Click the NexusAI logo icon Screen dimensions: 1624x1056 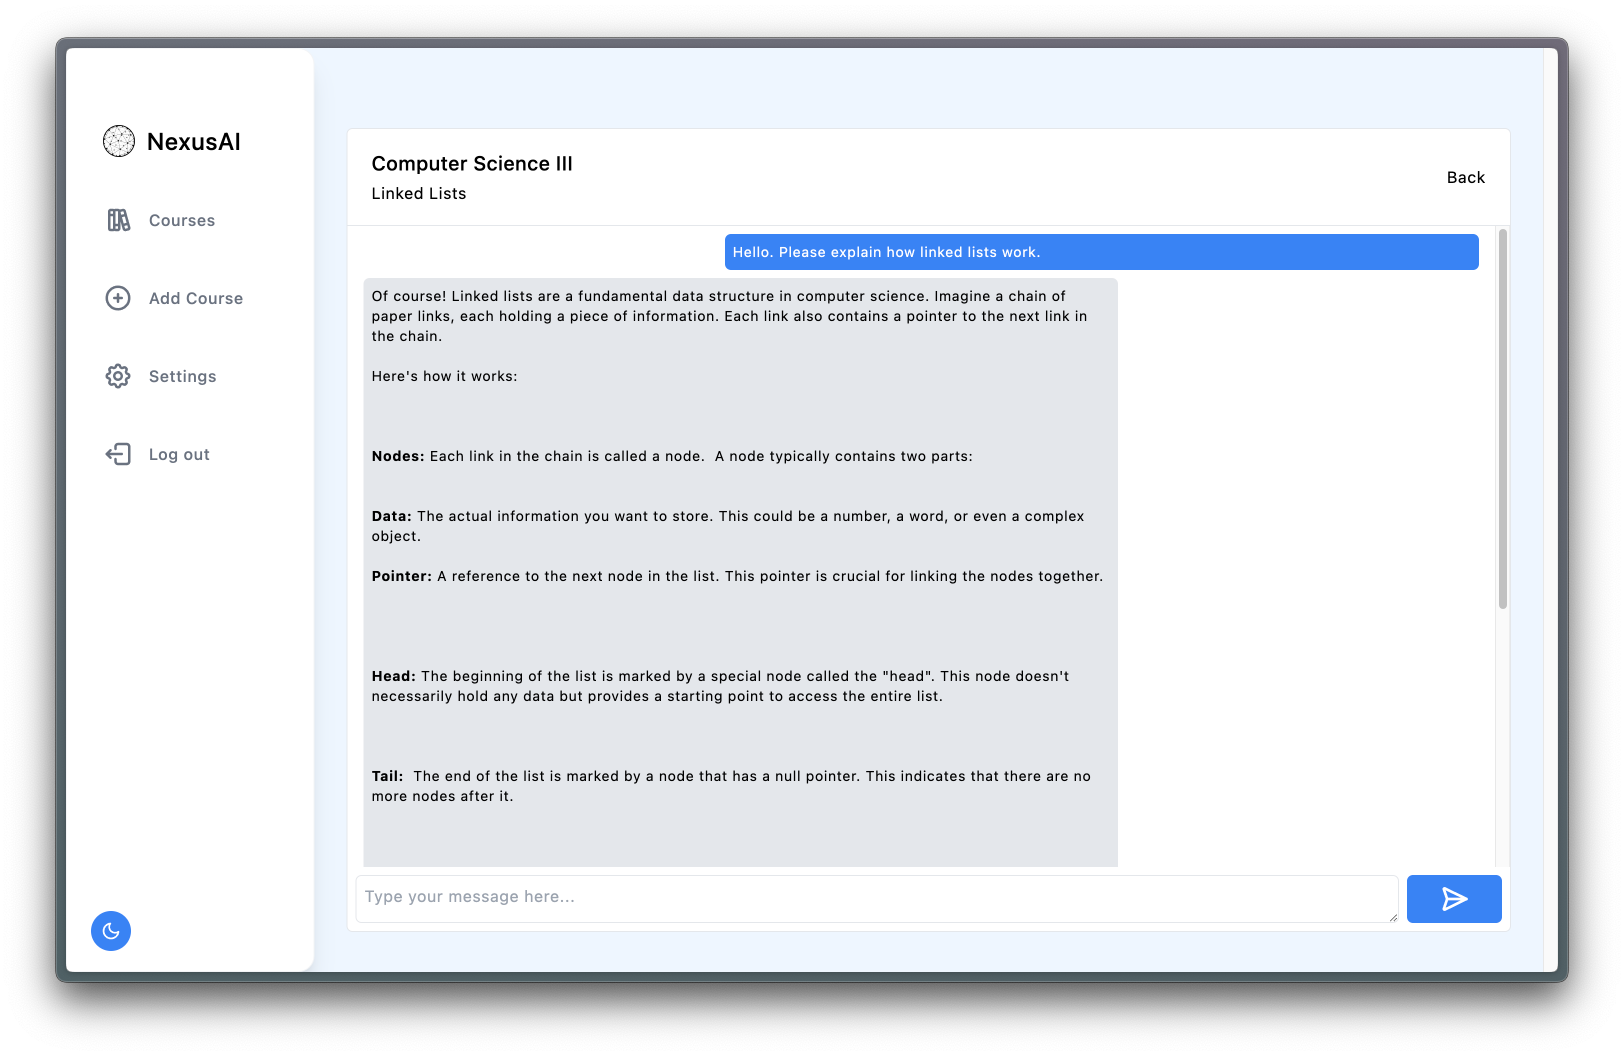119,141
